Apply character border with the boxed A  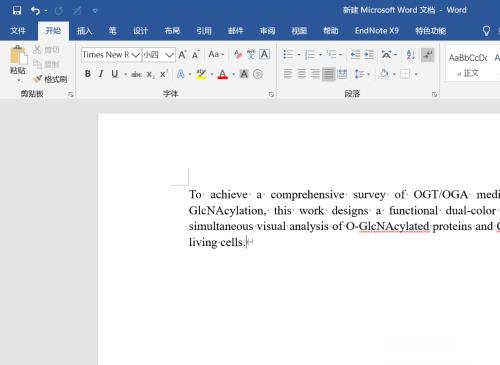264,54
